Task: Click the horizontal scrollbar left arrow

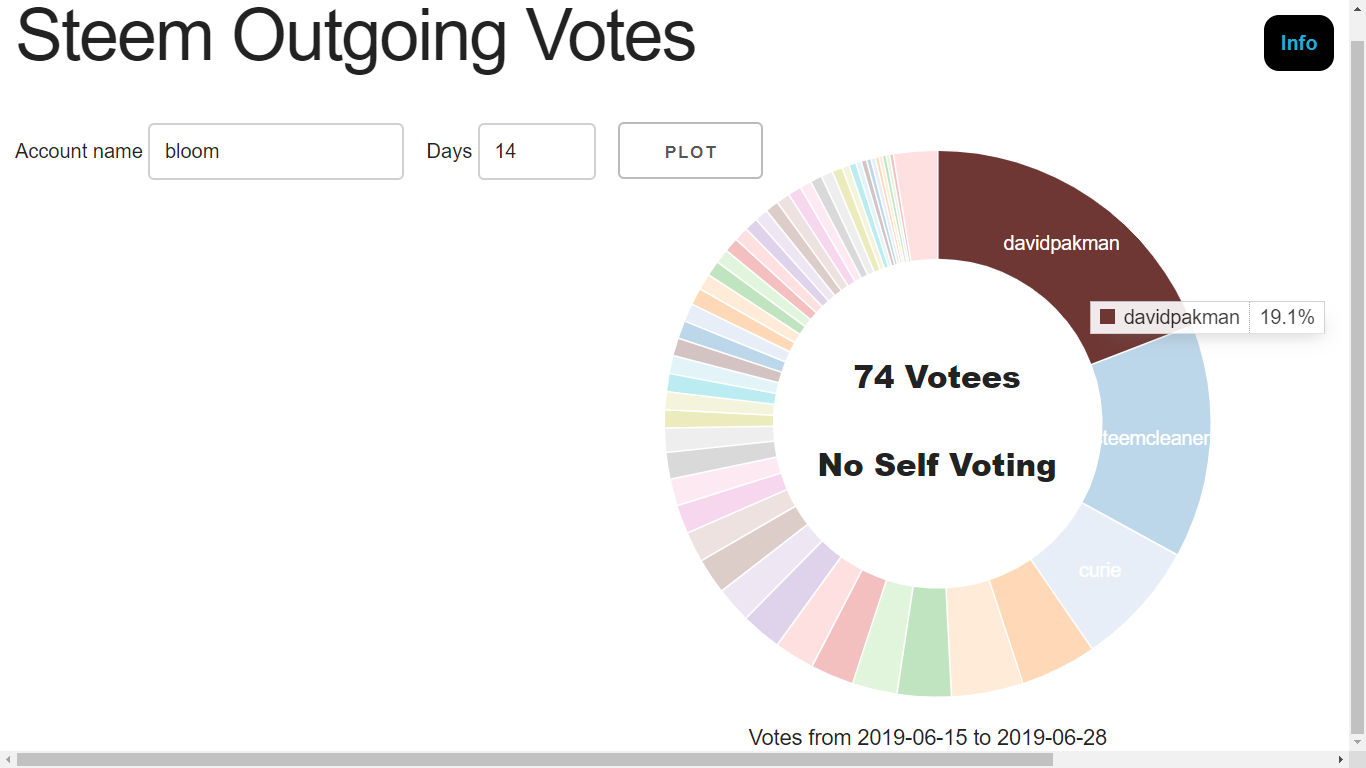Action: pos(8,760)
